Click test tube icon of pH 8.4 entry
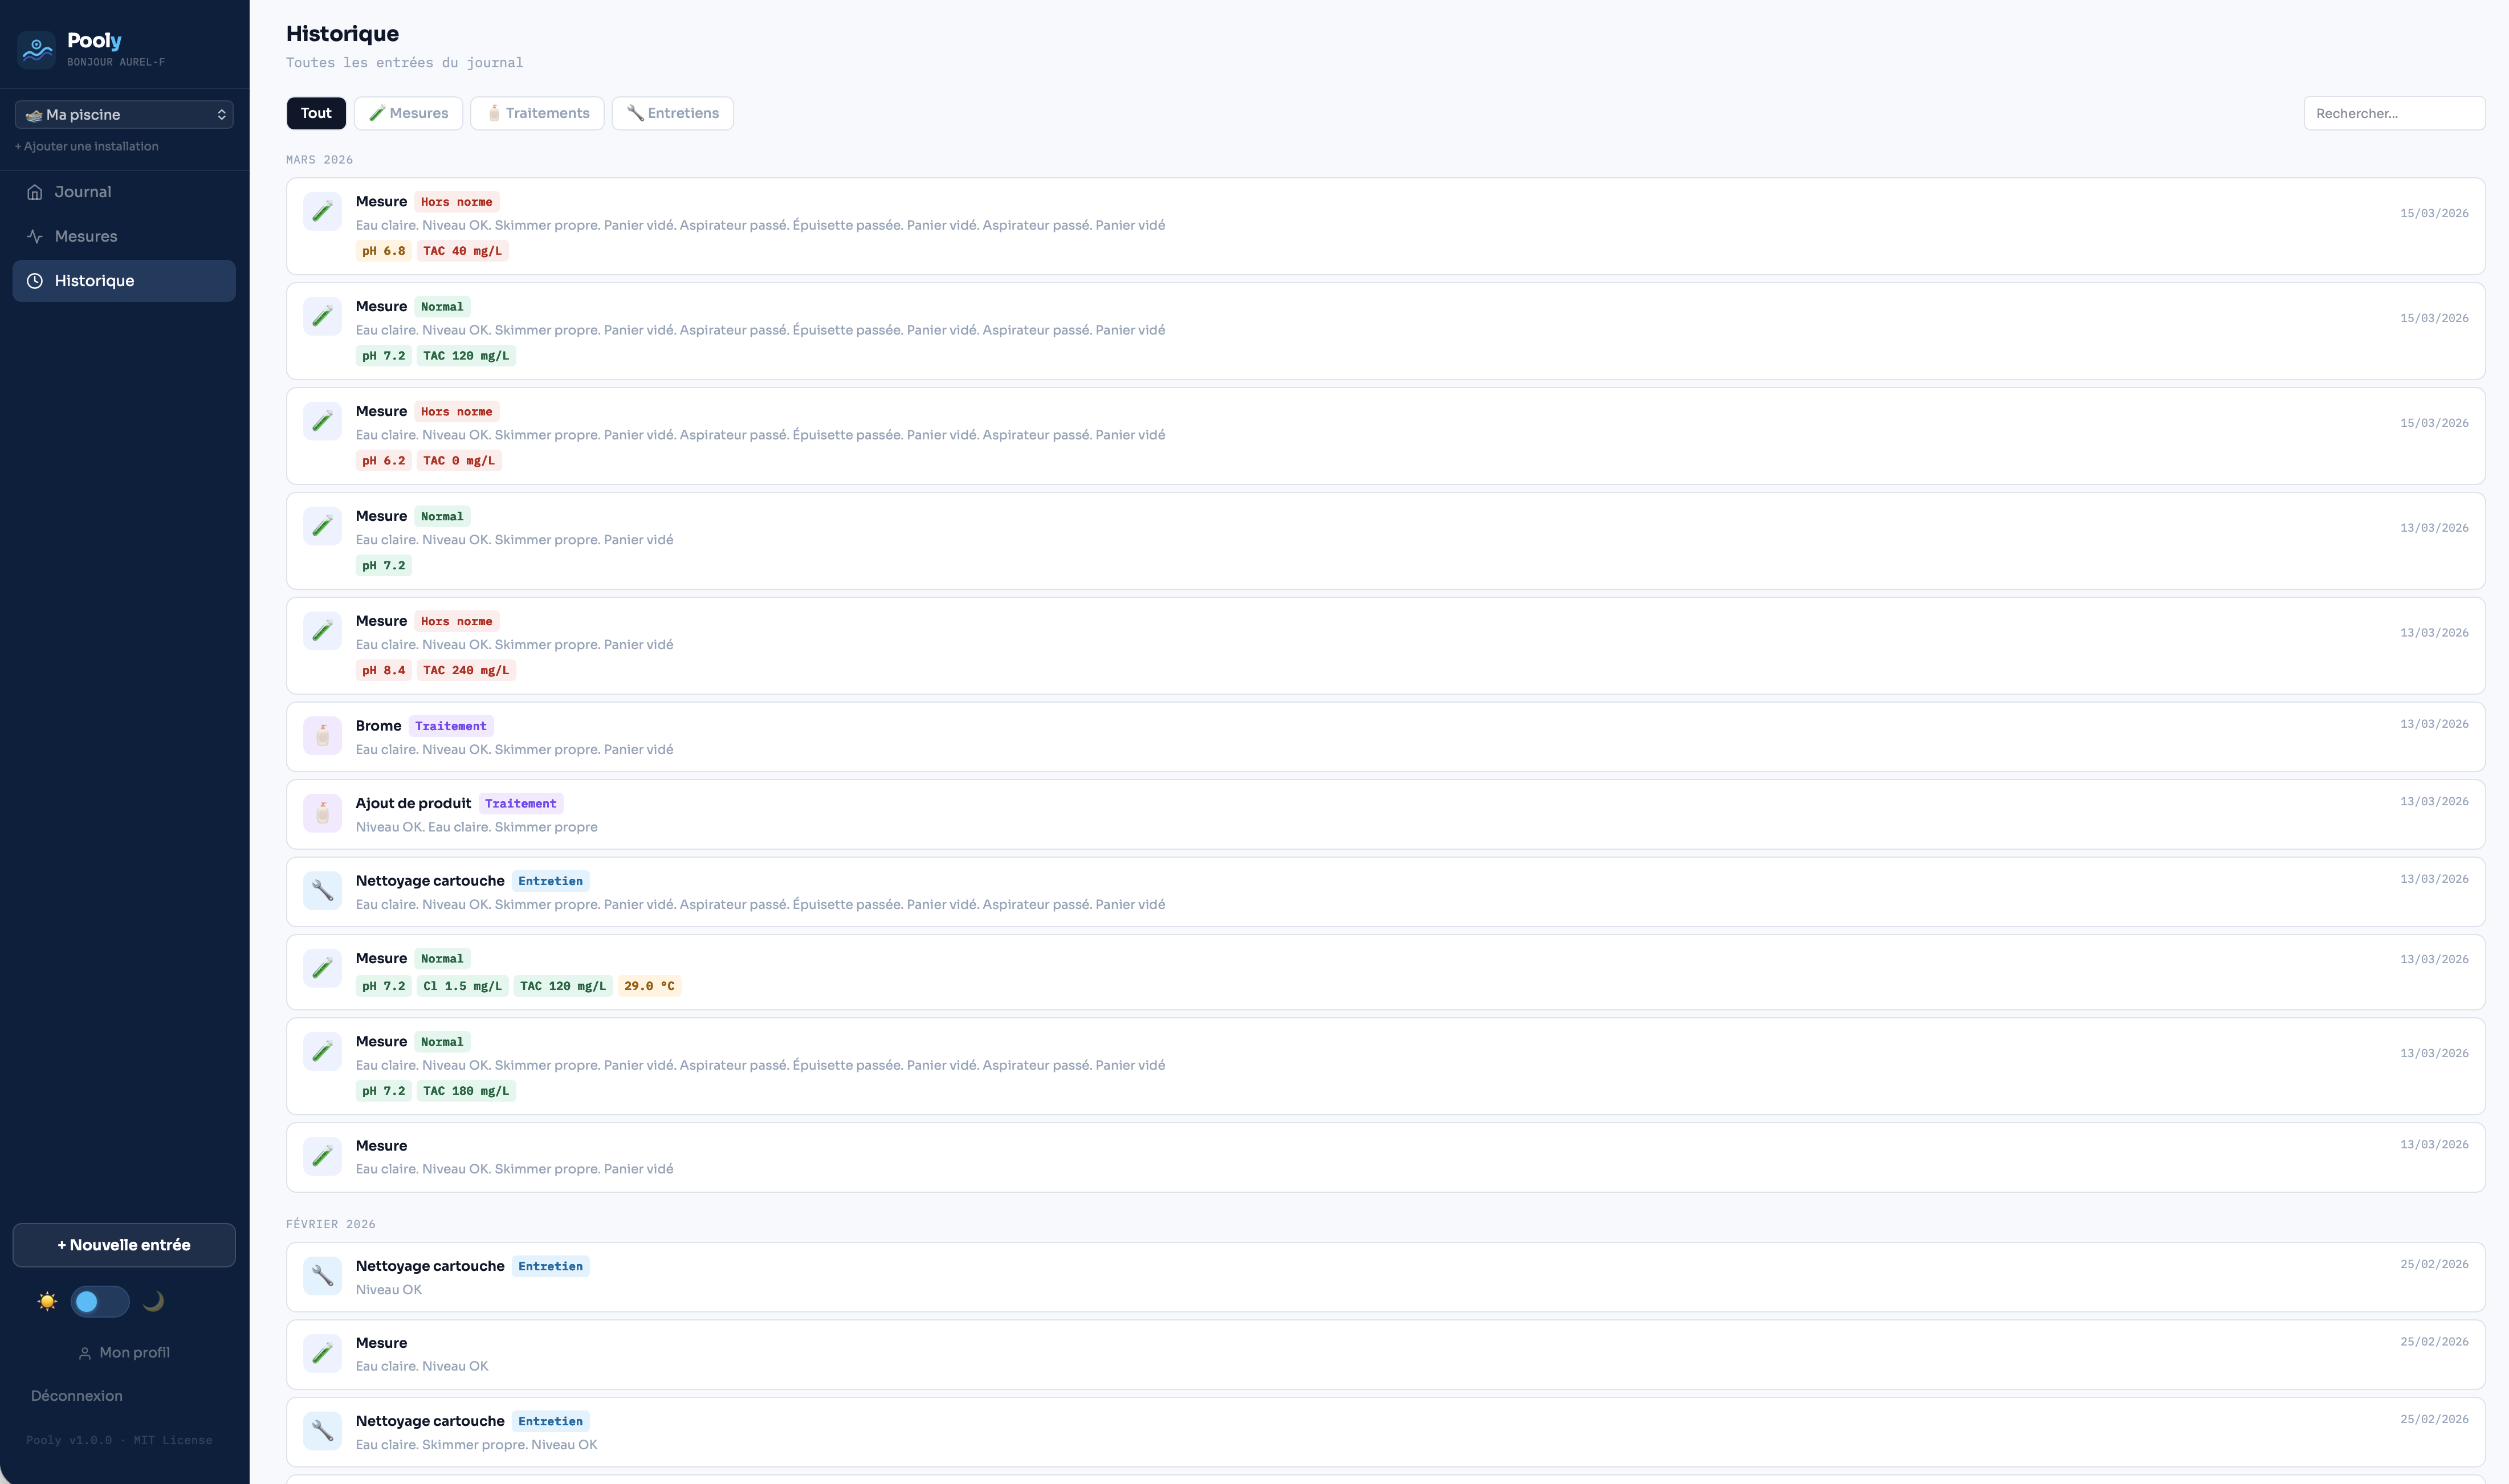2509x1484 pixels. (322, 631)
